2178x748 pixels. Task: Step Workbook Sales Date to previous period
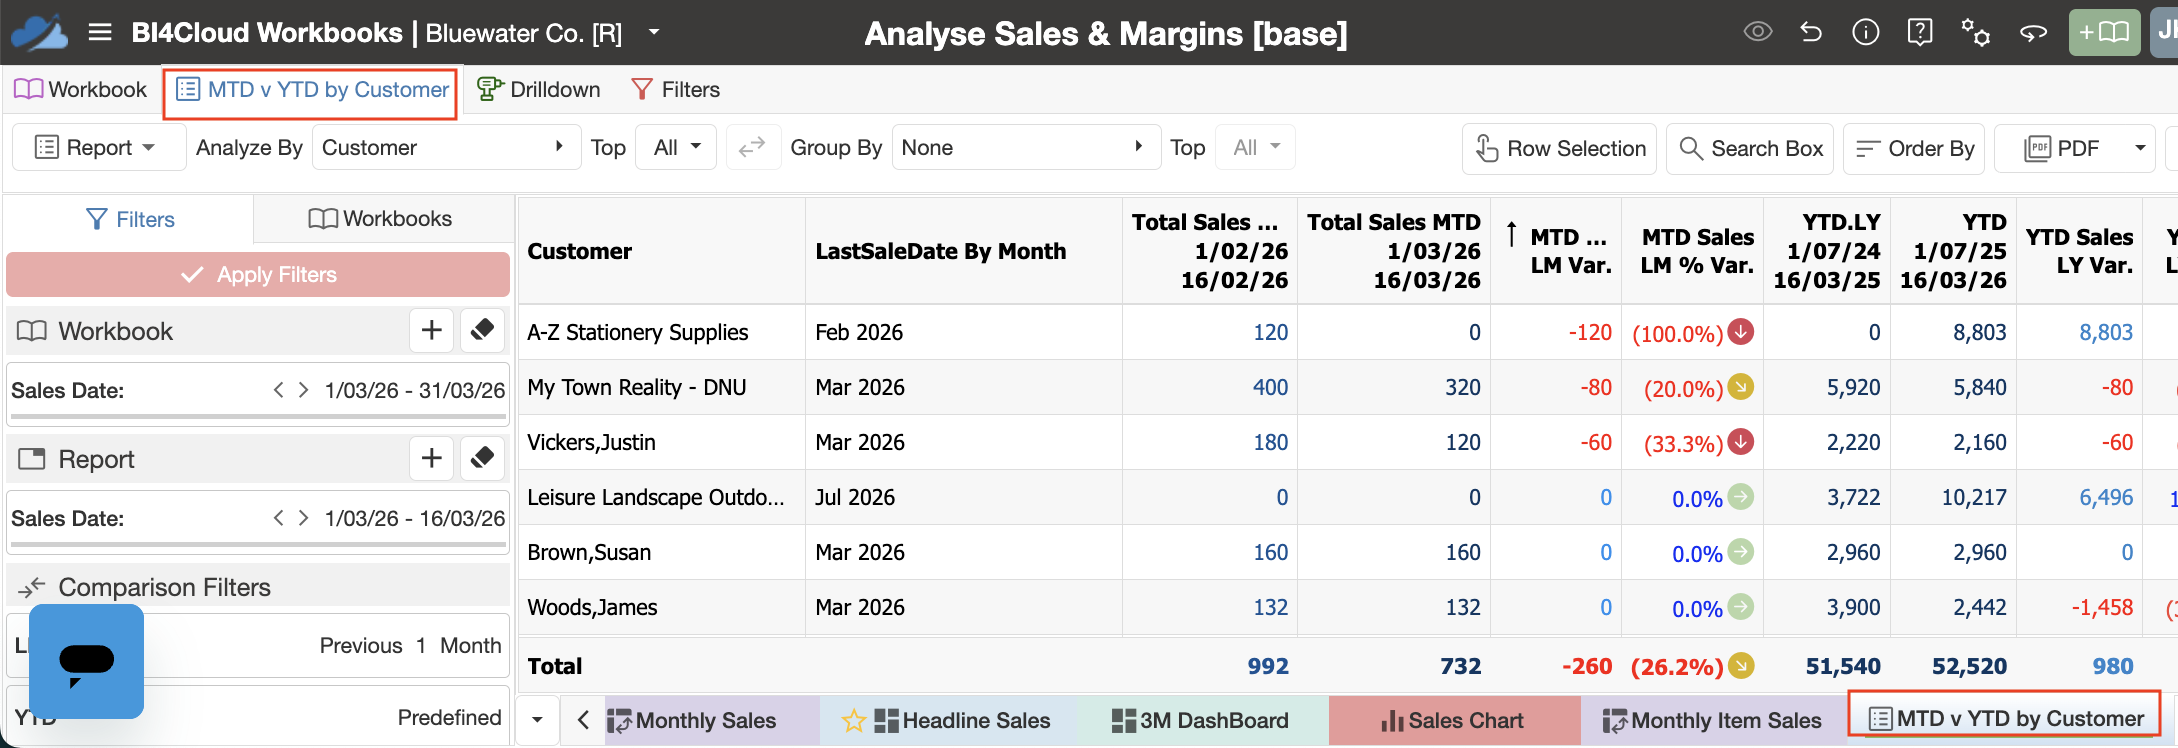point(279,389)
